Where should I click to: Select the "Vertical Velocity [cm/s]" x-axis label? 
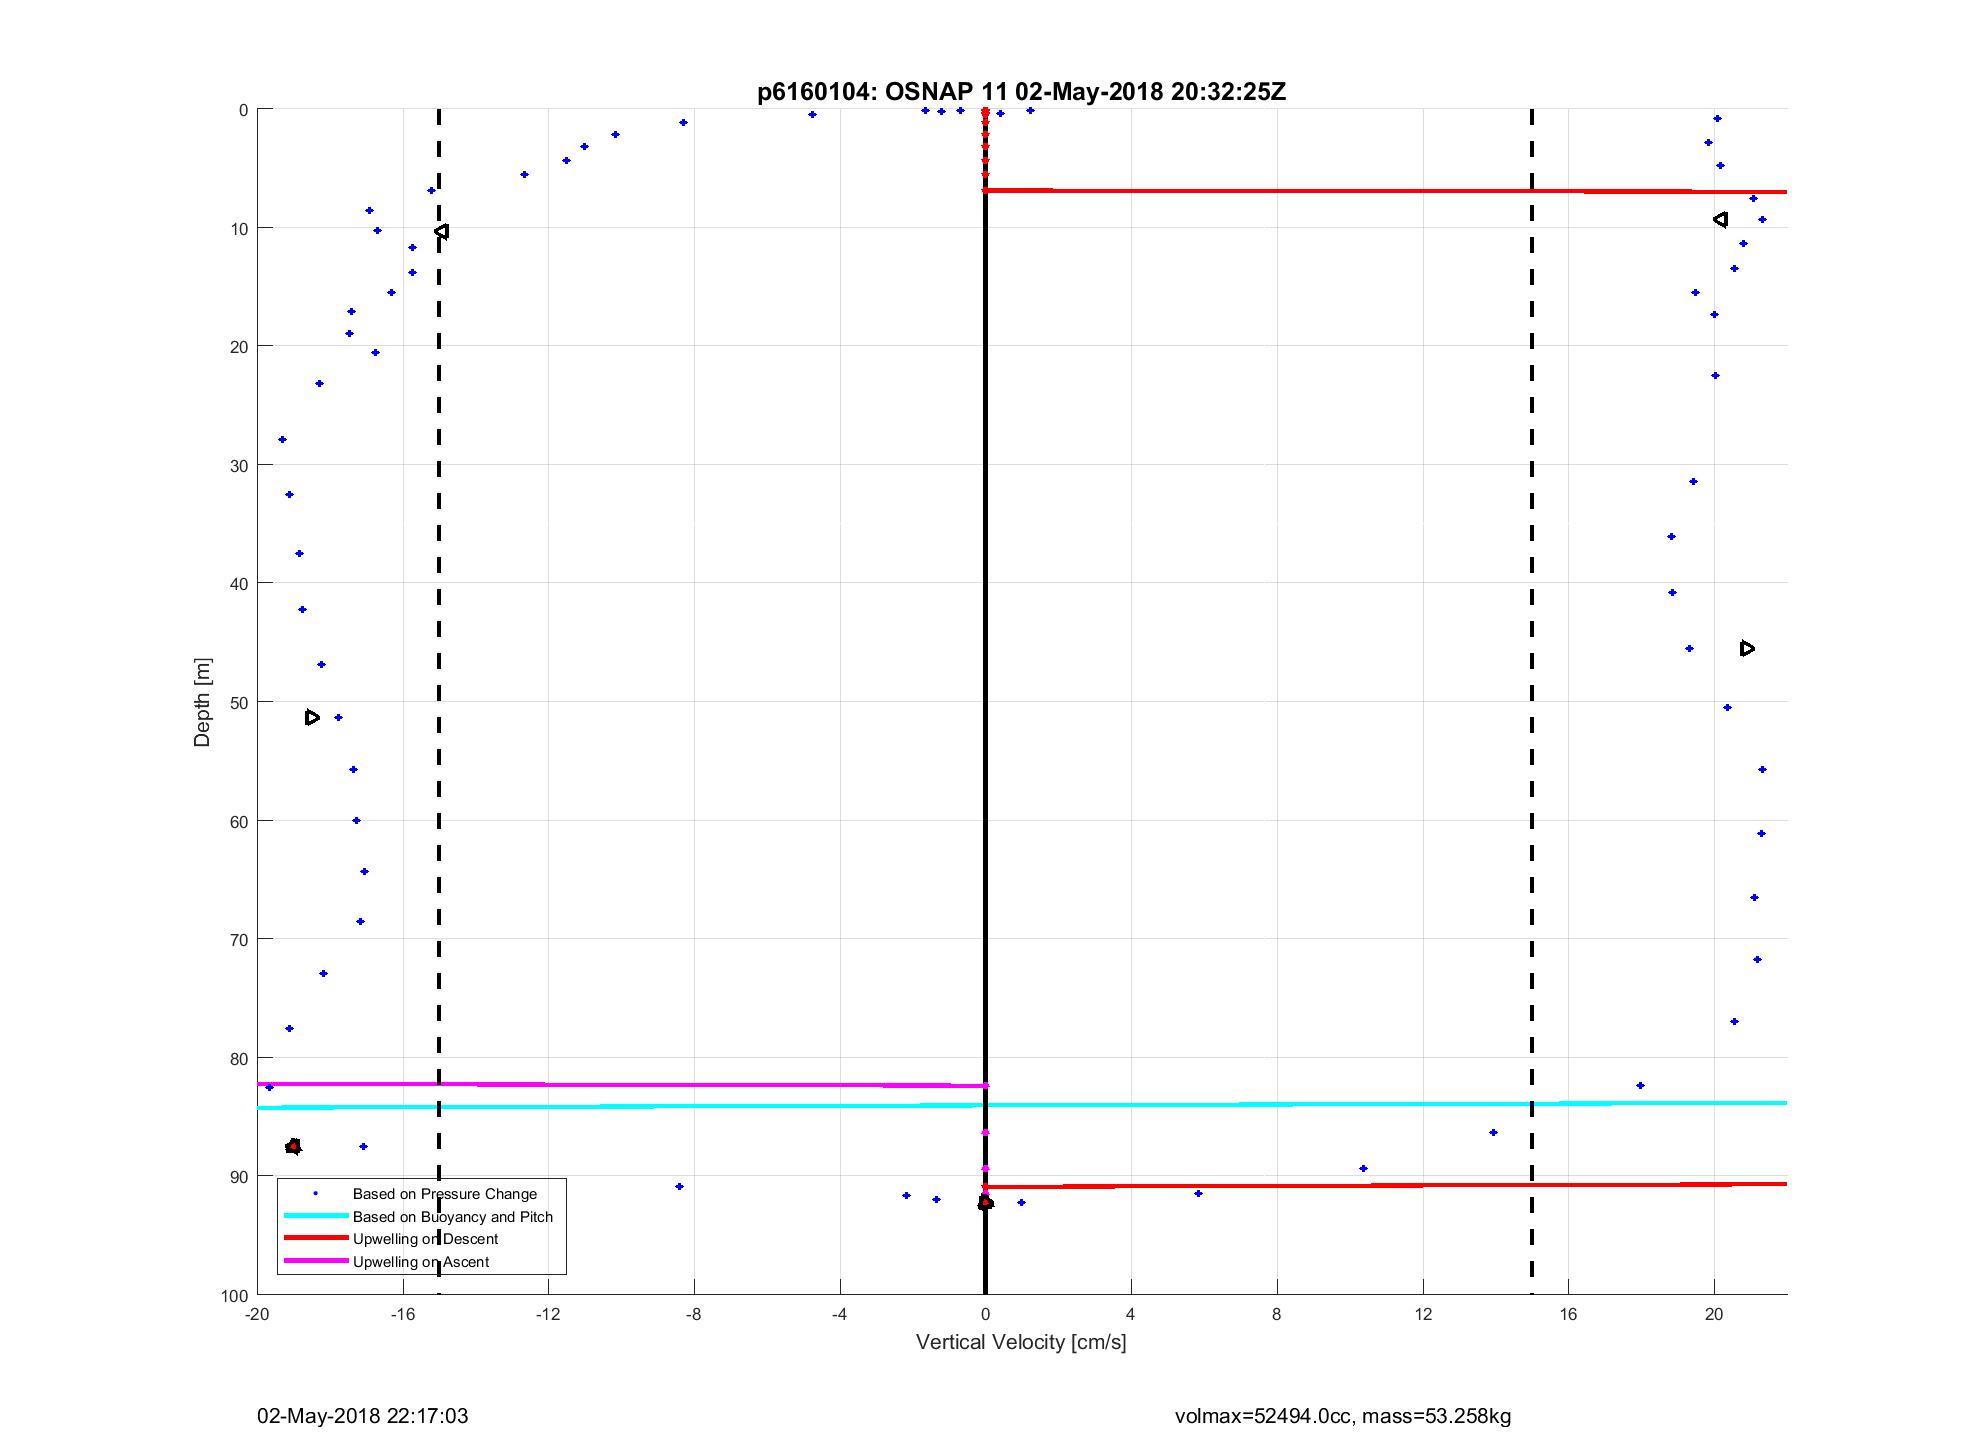coord(1021,1342)
